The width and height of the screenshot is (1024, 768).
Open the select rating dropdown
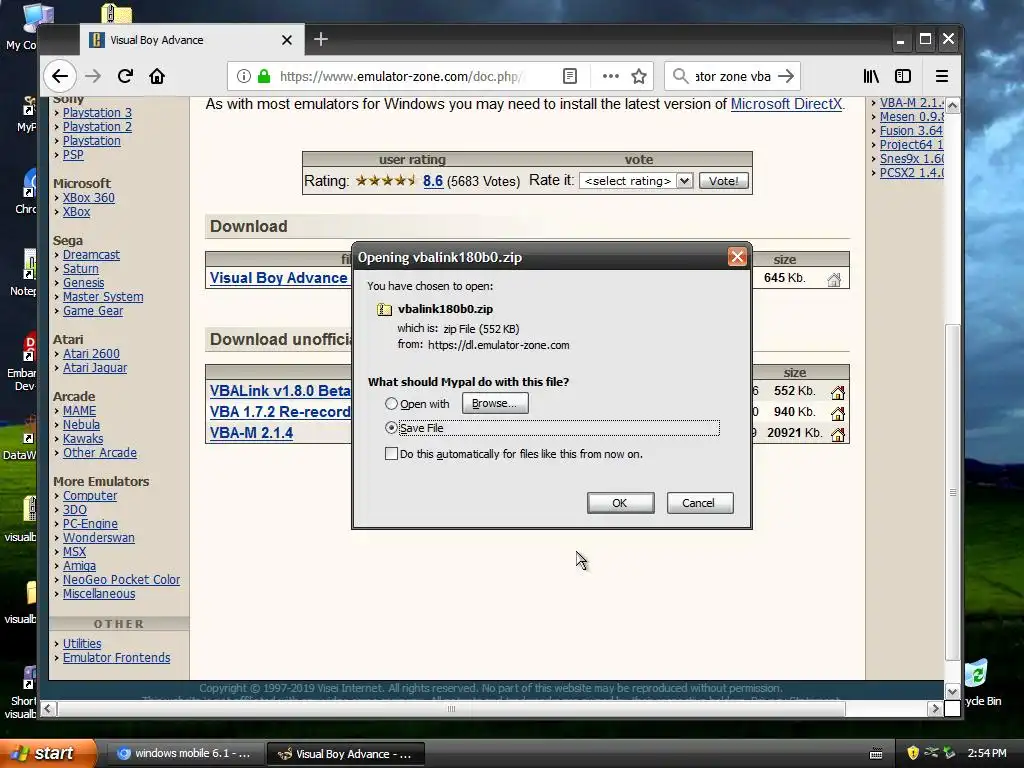click(635, 181)
